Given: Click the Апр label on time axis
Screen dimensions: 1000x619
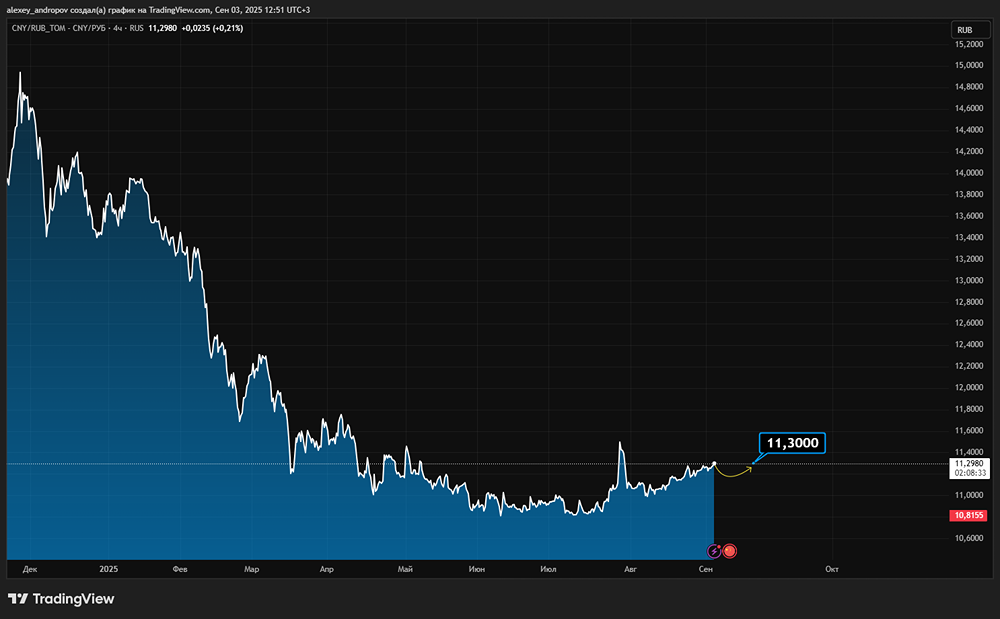Looking at the screenshot, I should (327, 569).
